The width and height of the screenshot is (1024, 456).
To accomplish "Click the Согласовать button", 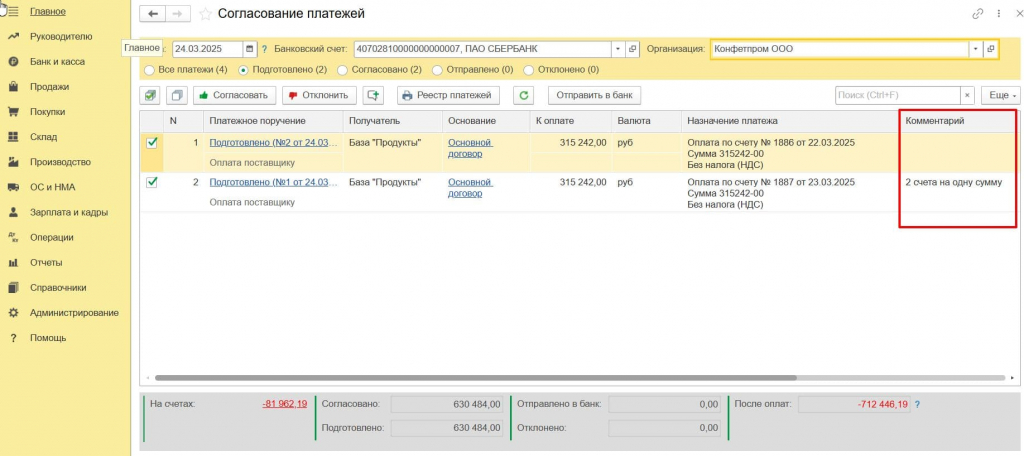I will pos(234,95).
